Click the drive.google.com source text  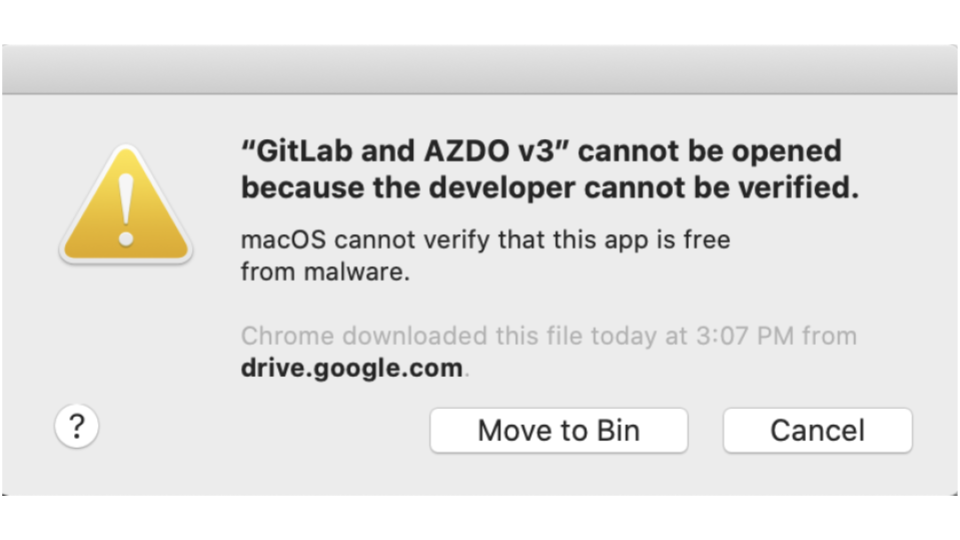351,368
